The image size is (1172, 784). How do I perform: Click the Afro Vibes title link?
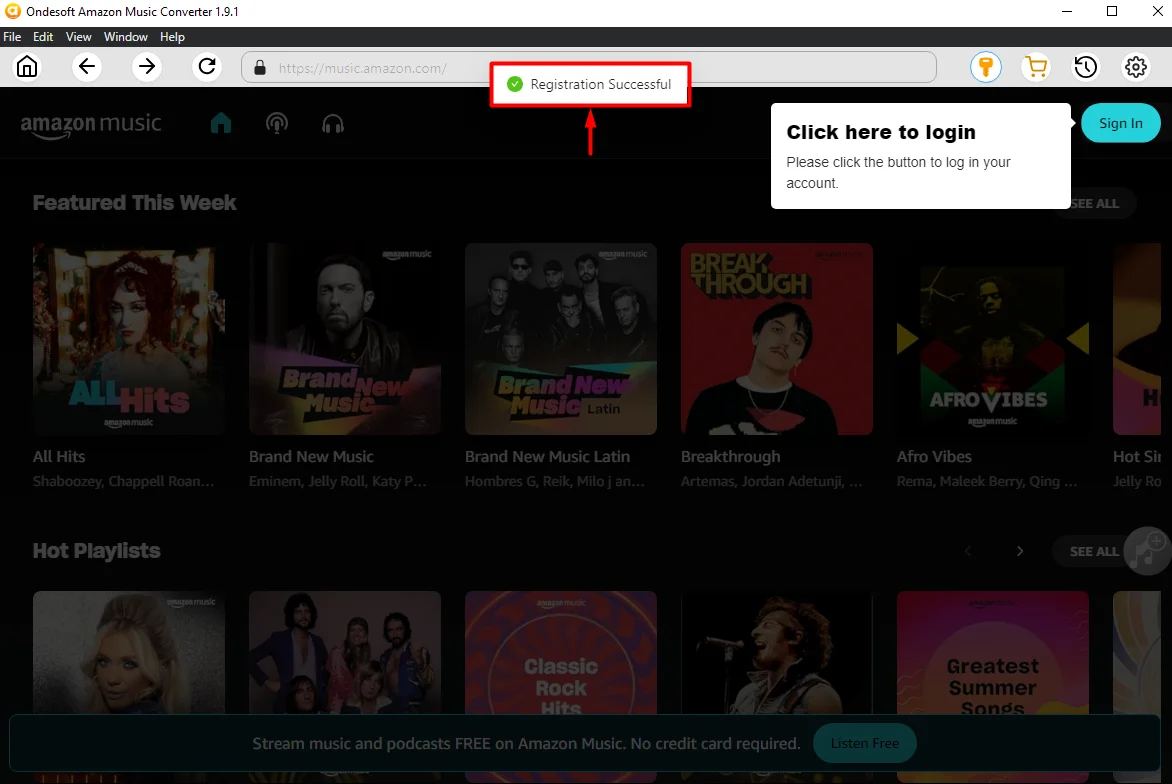point(934,457)
